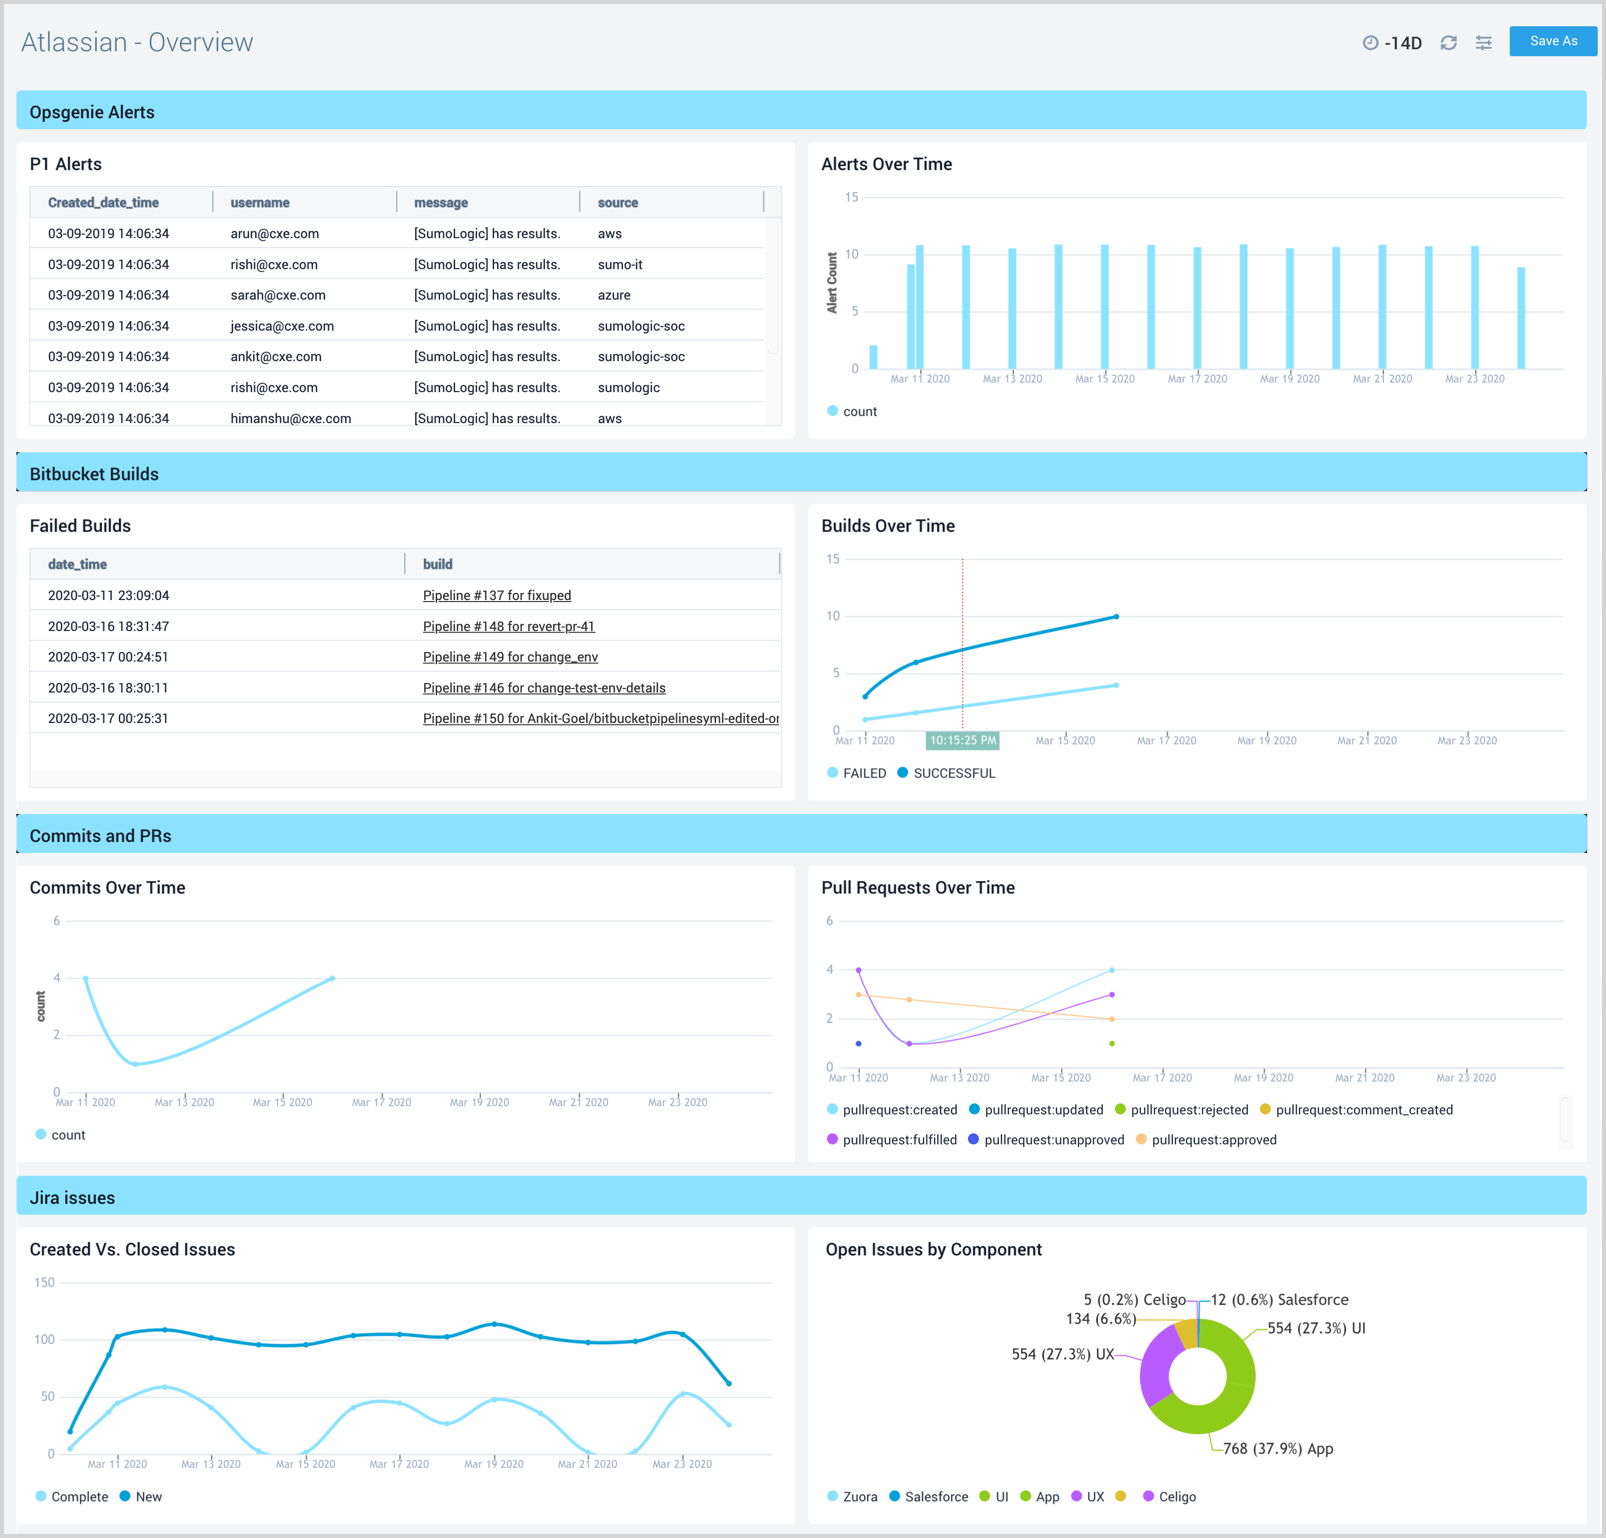Click the 2020-03-11 23:09:04 date cell
This screenshot has height=1538, width=1606.
[x=108, y=595]
